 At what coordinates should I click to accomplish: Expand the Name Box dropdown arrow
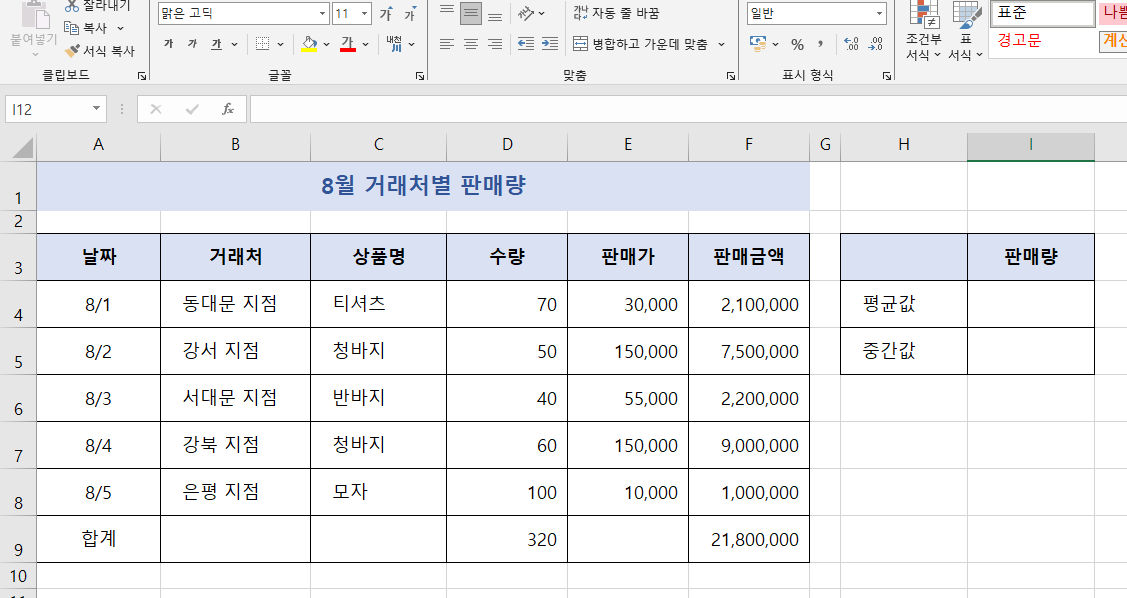tap(96, 109)
